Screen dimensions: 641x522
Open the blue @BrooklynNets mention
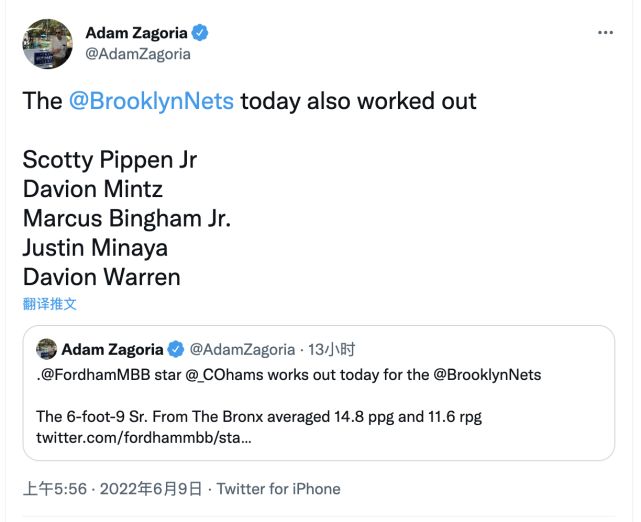tap(151, 101)
